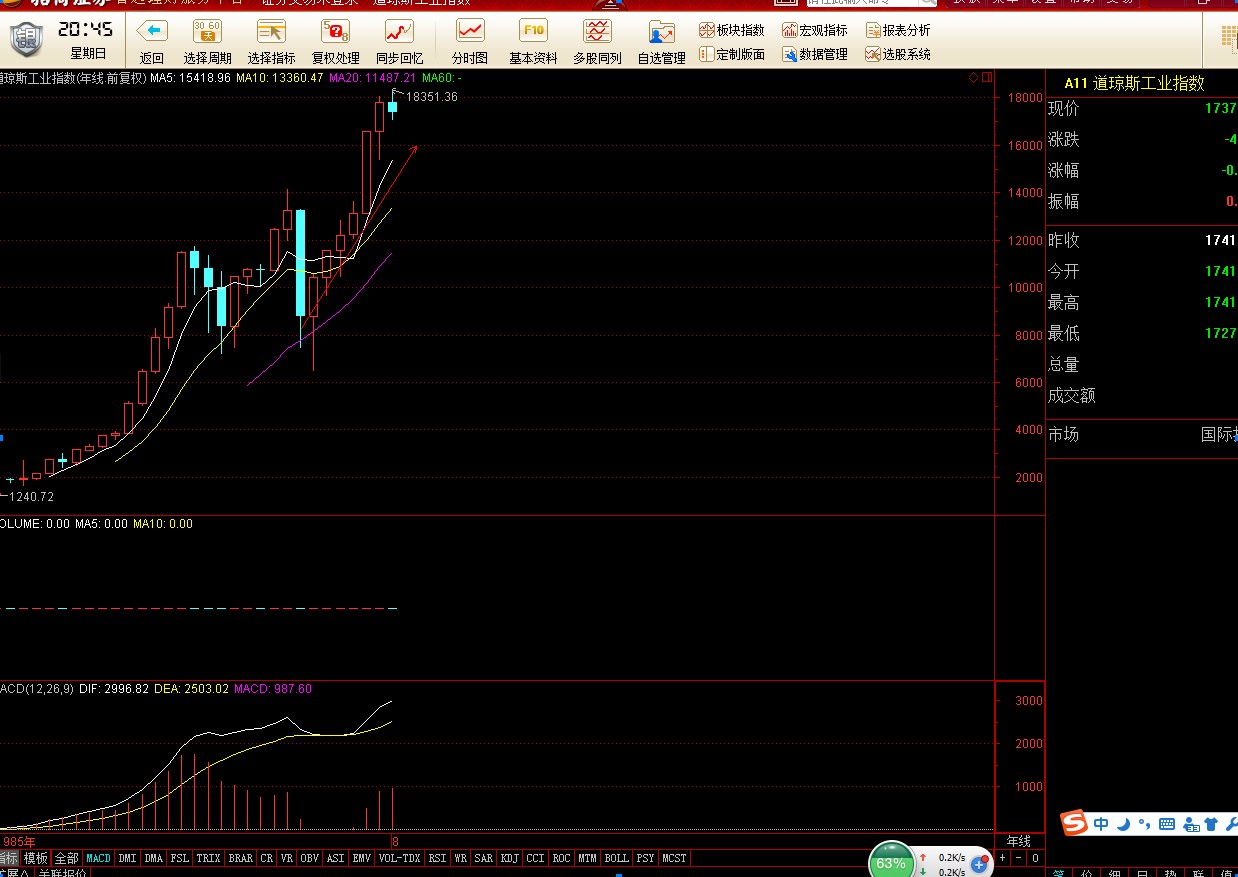
Task: Toggle Sogou half-moon width mode
Action: (1123, 824)
